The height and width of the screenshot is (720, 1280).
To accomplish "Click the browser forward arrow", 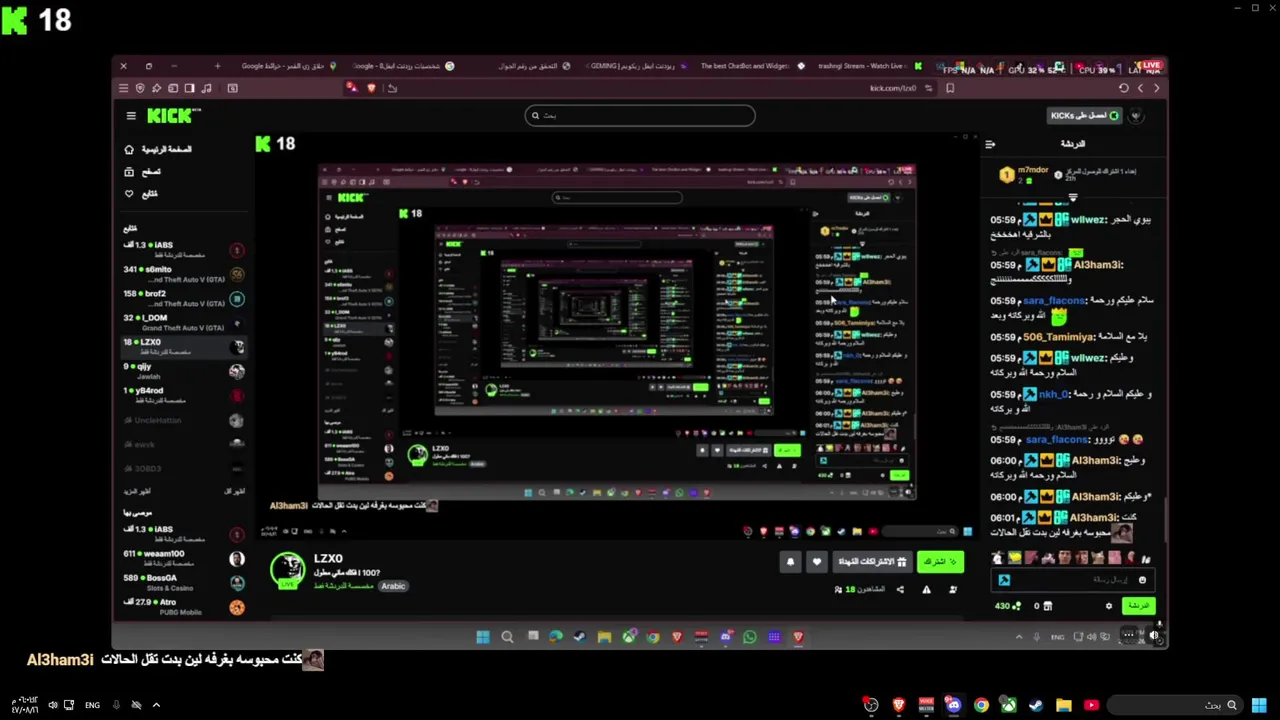I will coord(1157,88).
